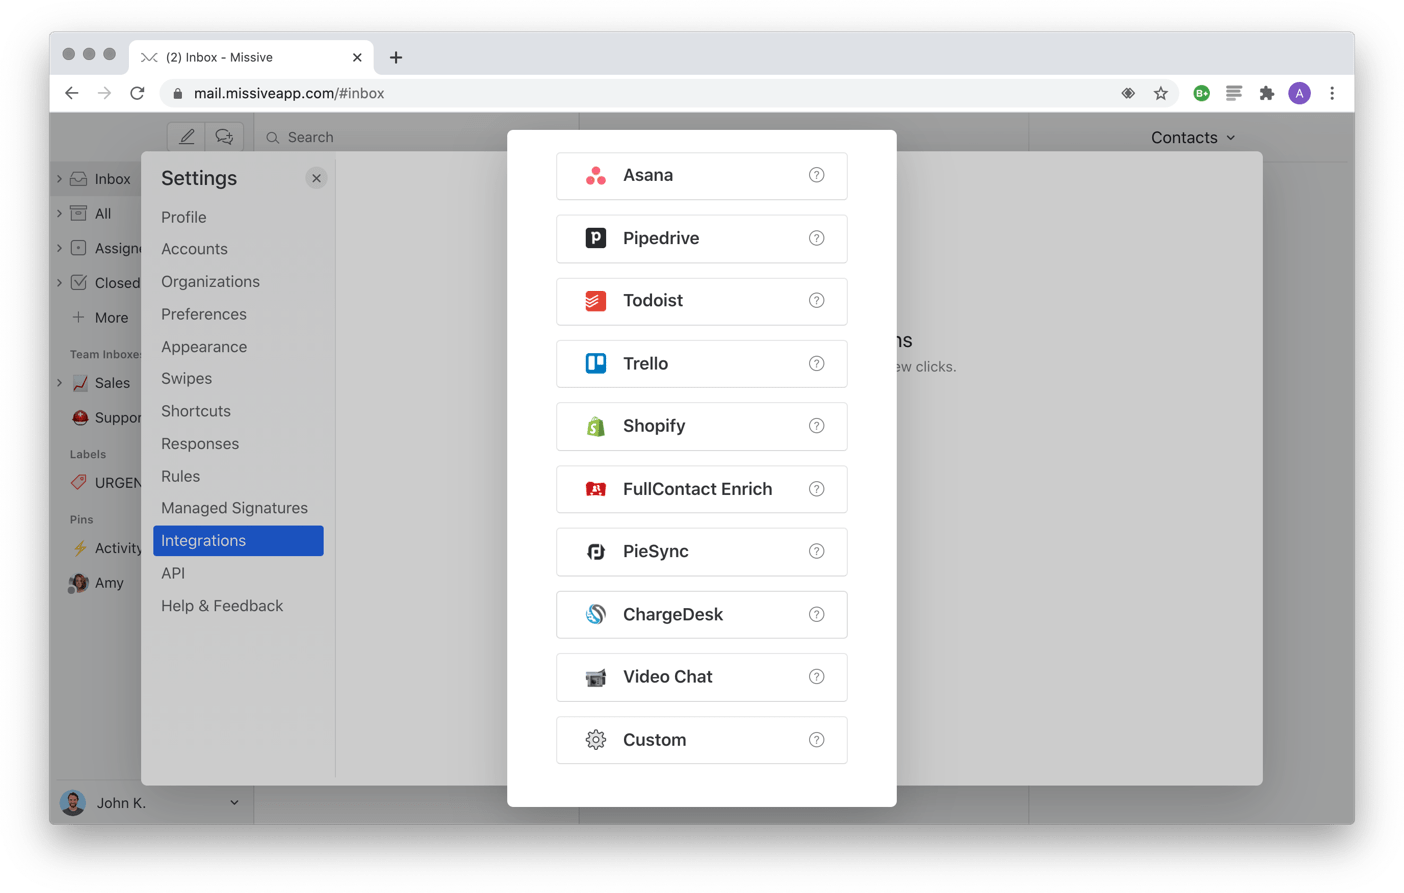Bookmark this page with the star
The image size is (1404, 893).
[1160, 93]
